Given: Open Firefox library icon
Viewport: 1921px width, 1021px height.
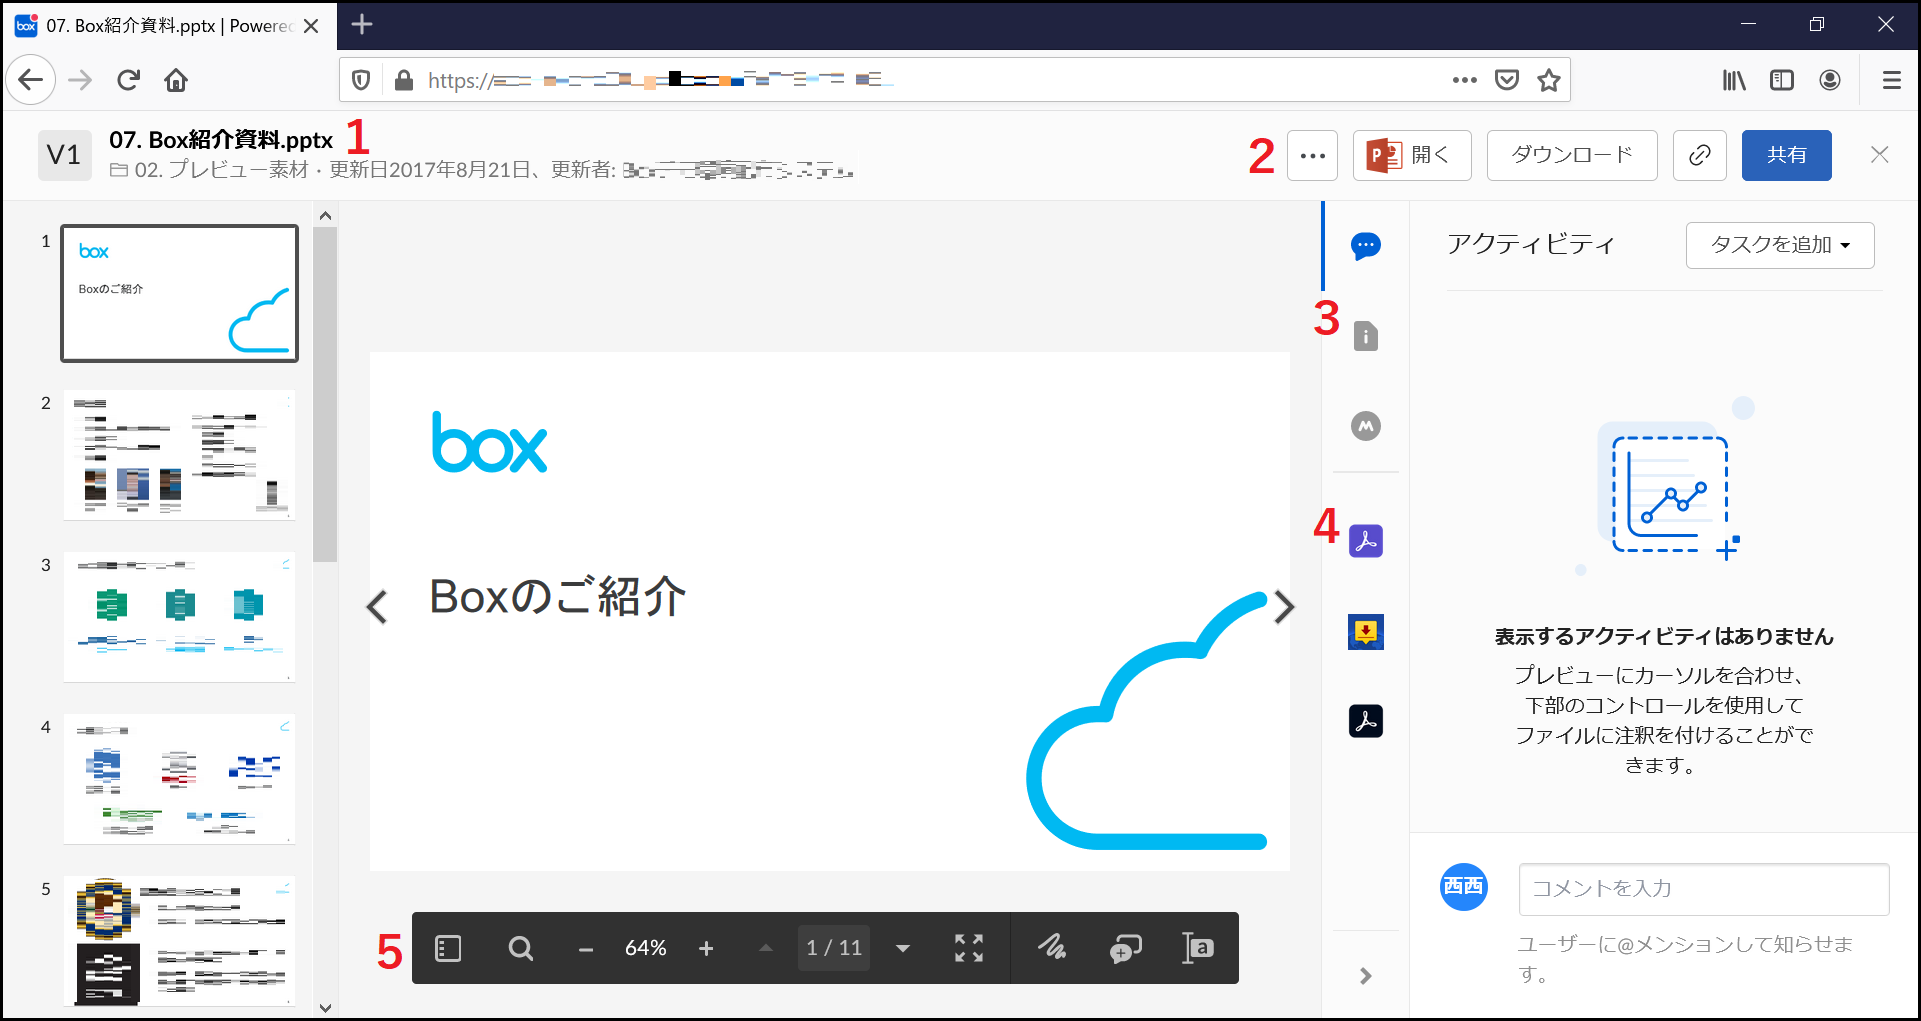Looking at the screenshot, I should [x=1734, y=80].
